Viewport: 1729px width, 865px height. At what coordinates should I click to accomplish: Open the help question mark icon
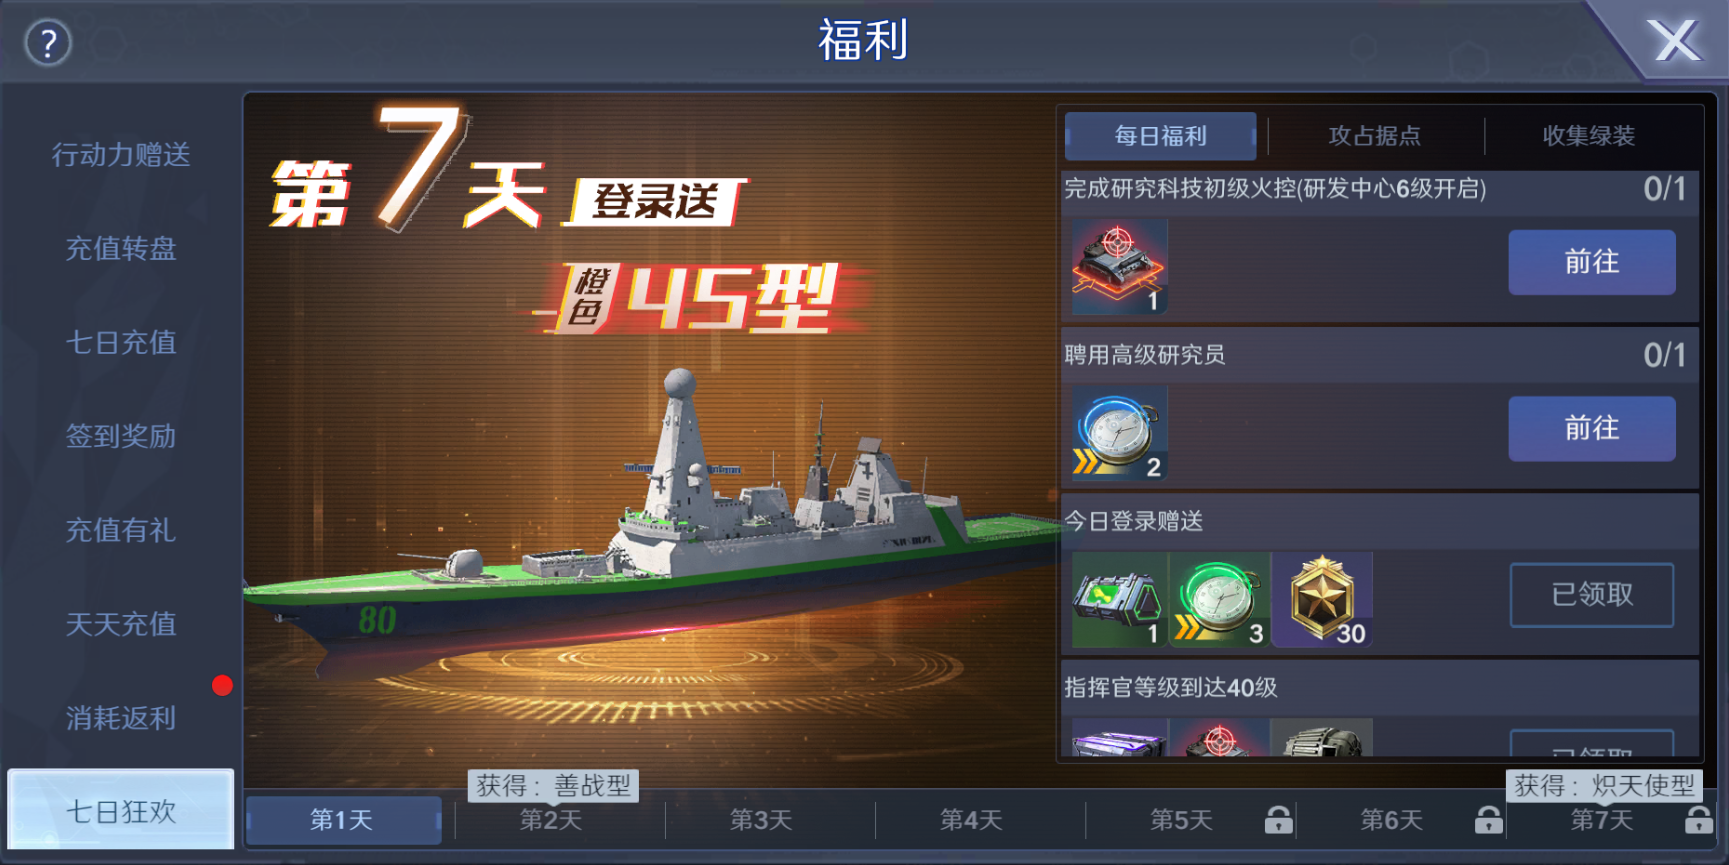coord(48,43)
